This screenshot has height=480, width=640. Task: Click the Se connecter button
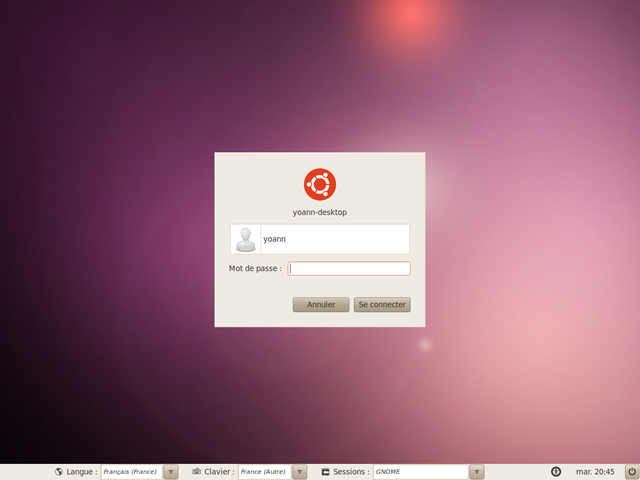tap(382, 304)
